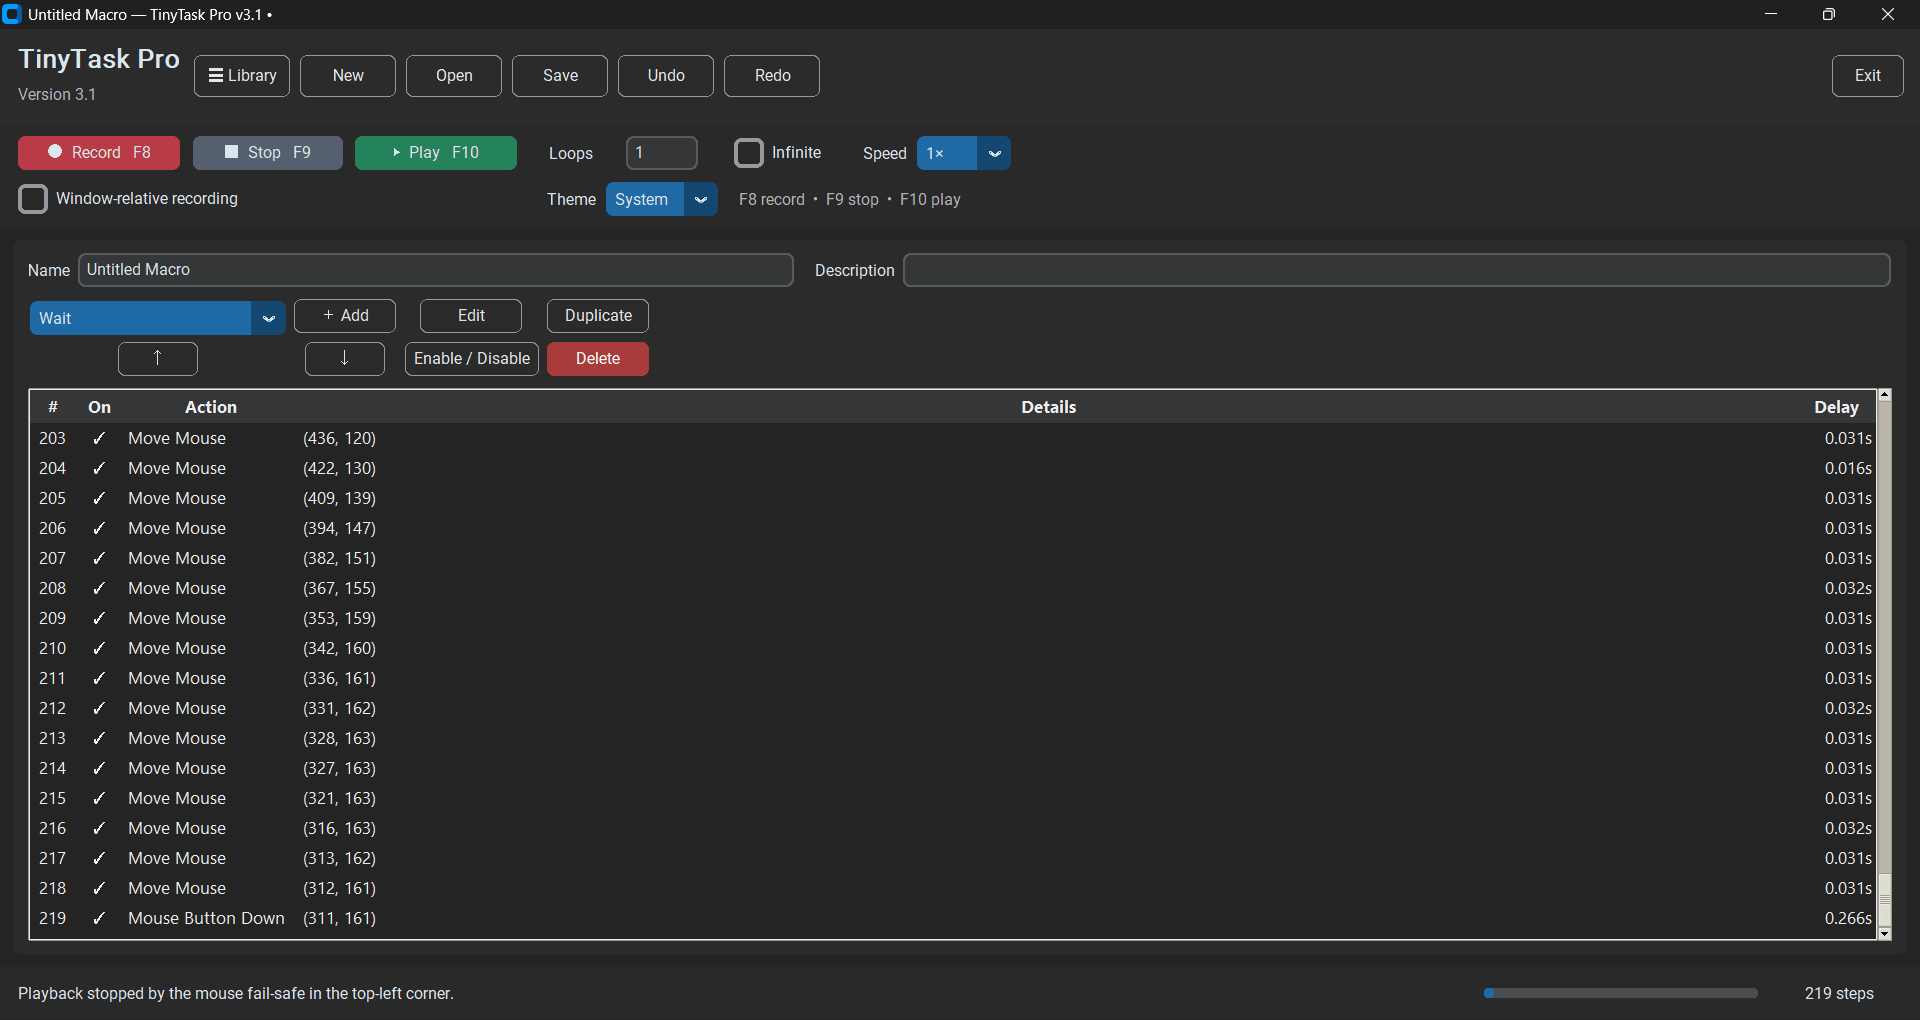Redo the last undone change

772,76
